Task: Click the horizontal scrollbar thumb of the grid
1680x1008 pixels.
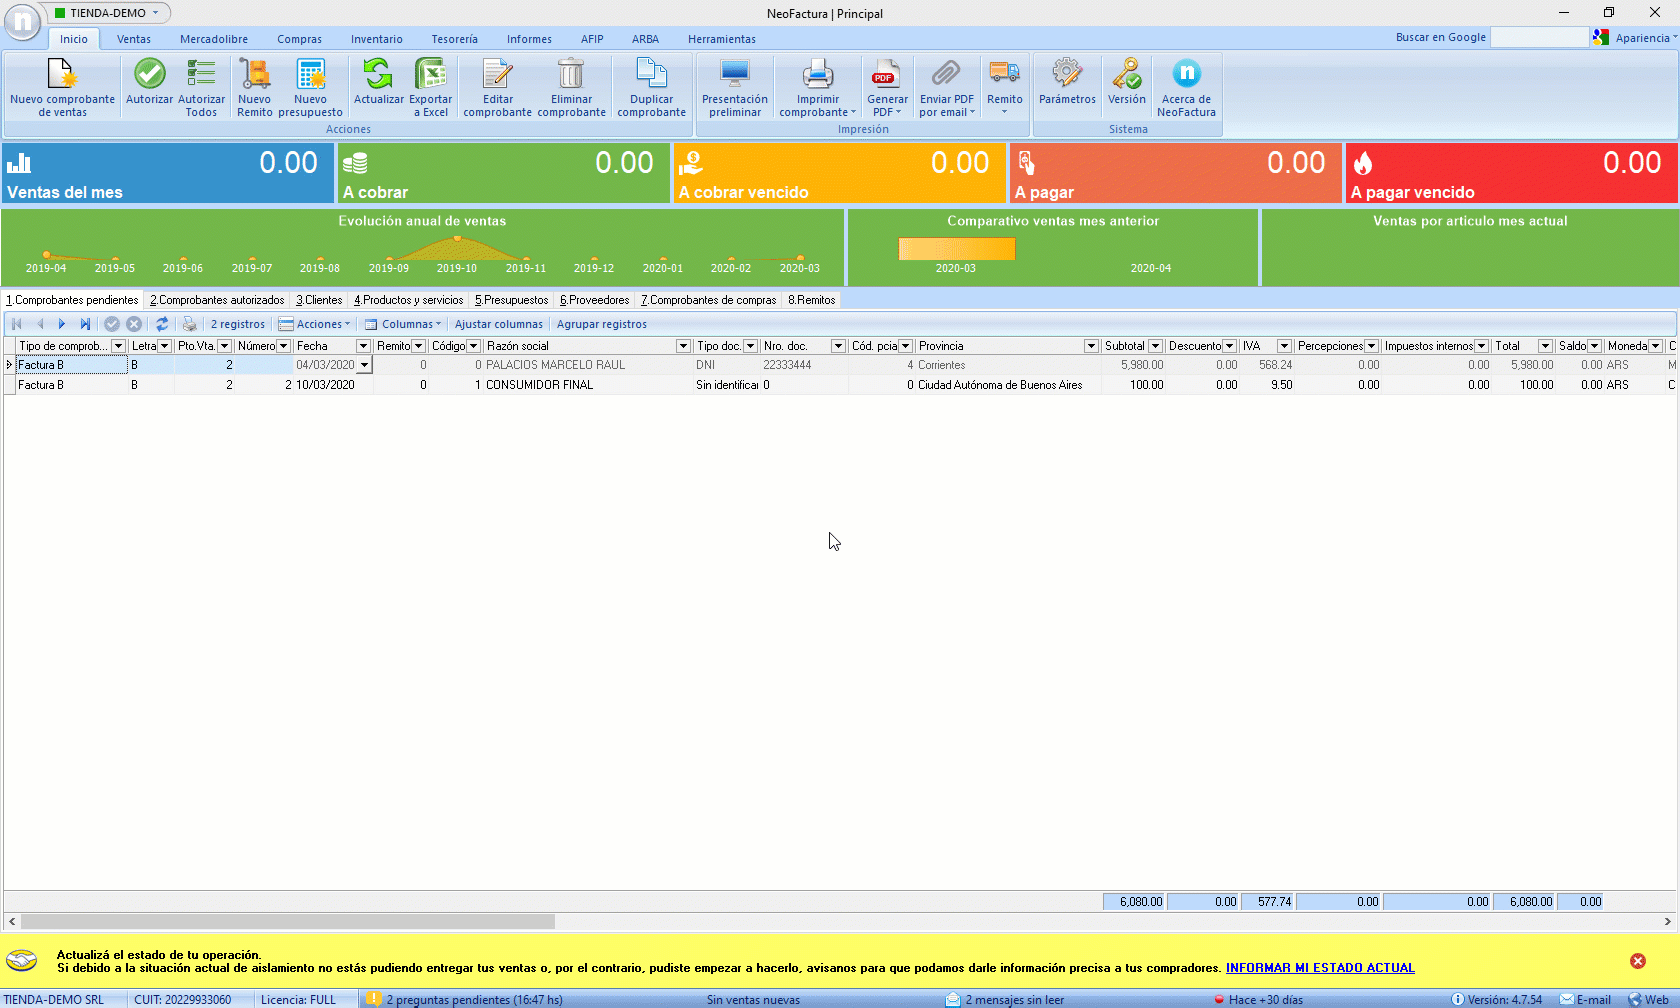Action: 288,921
